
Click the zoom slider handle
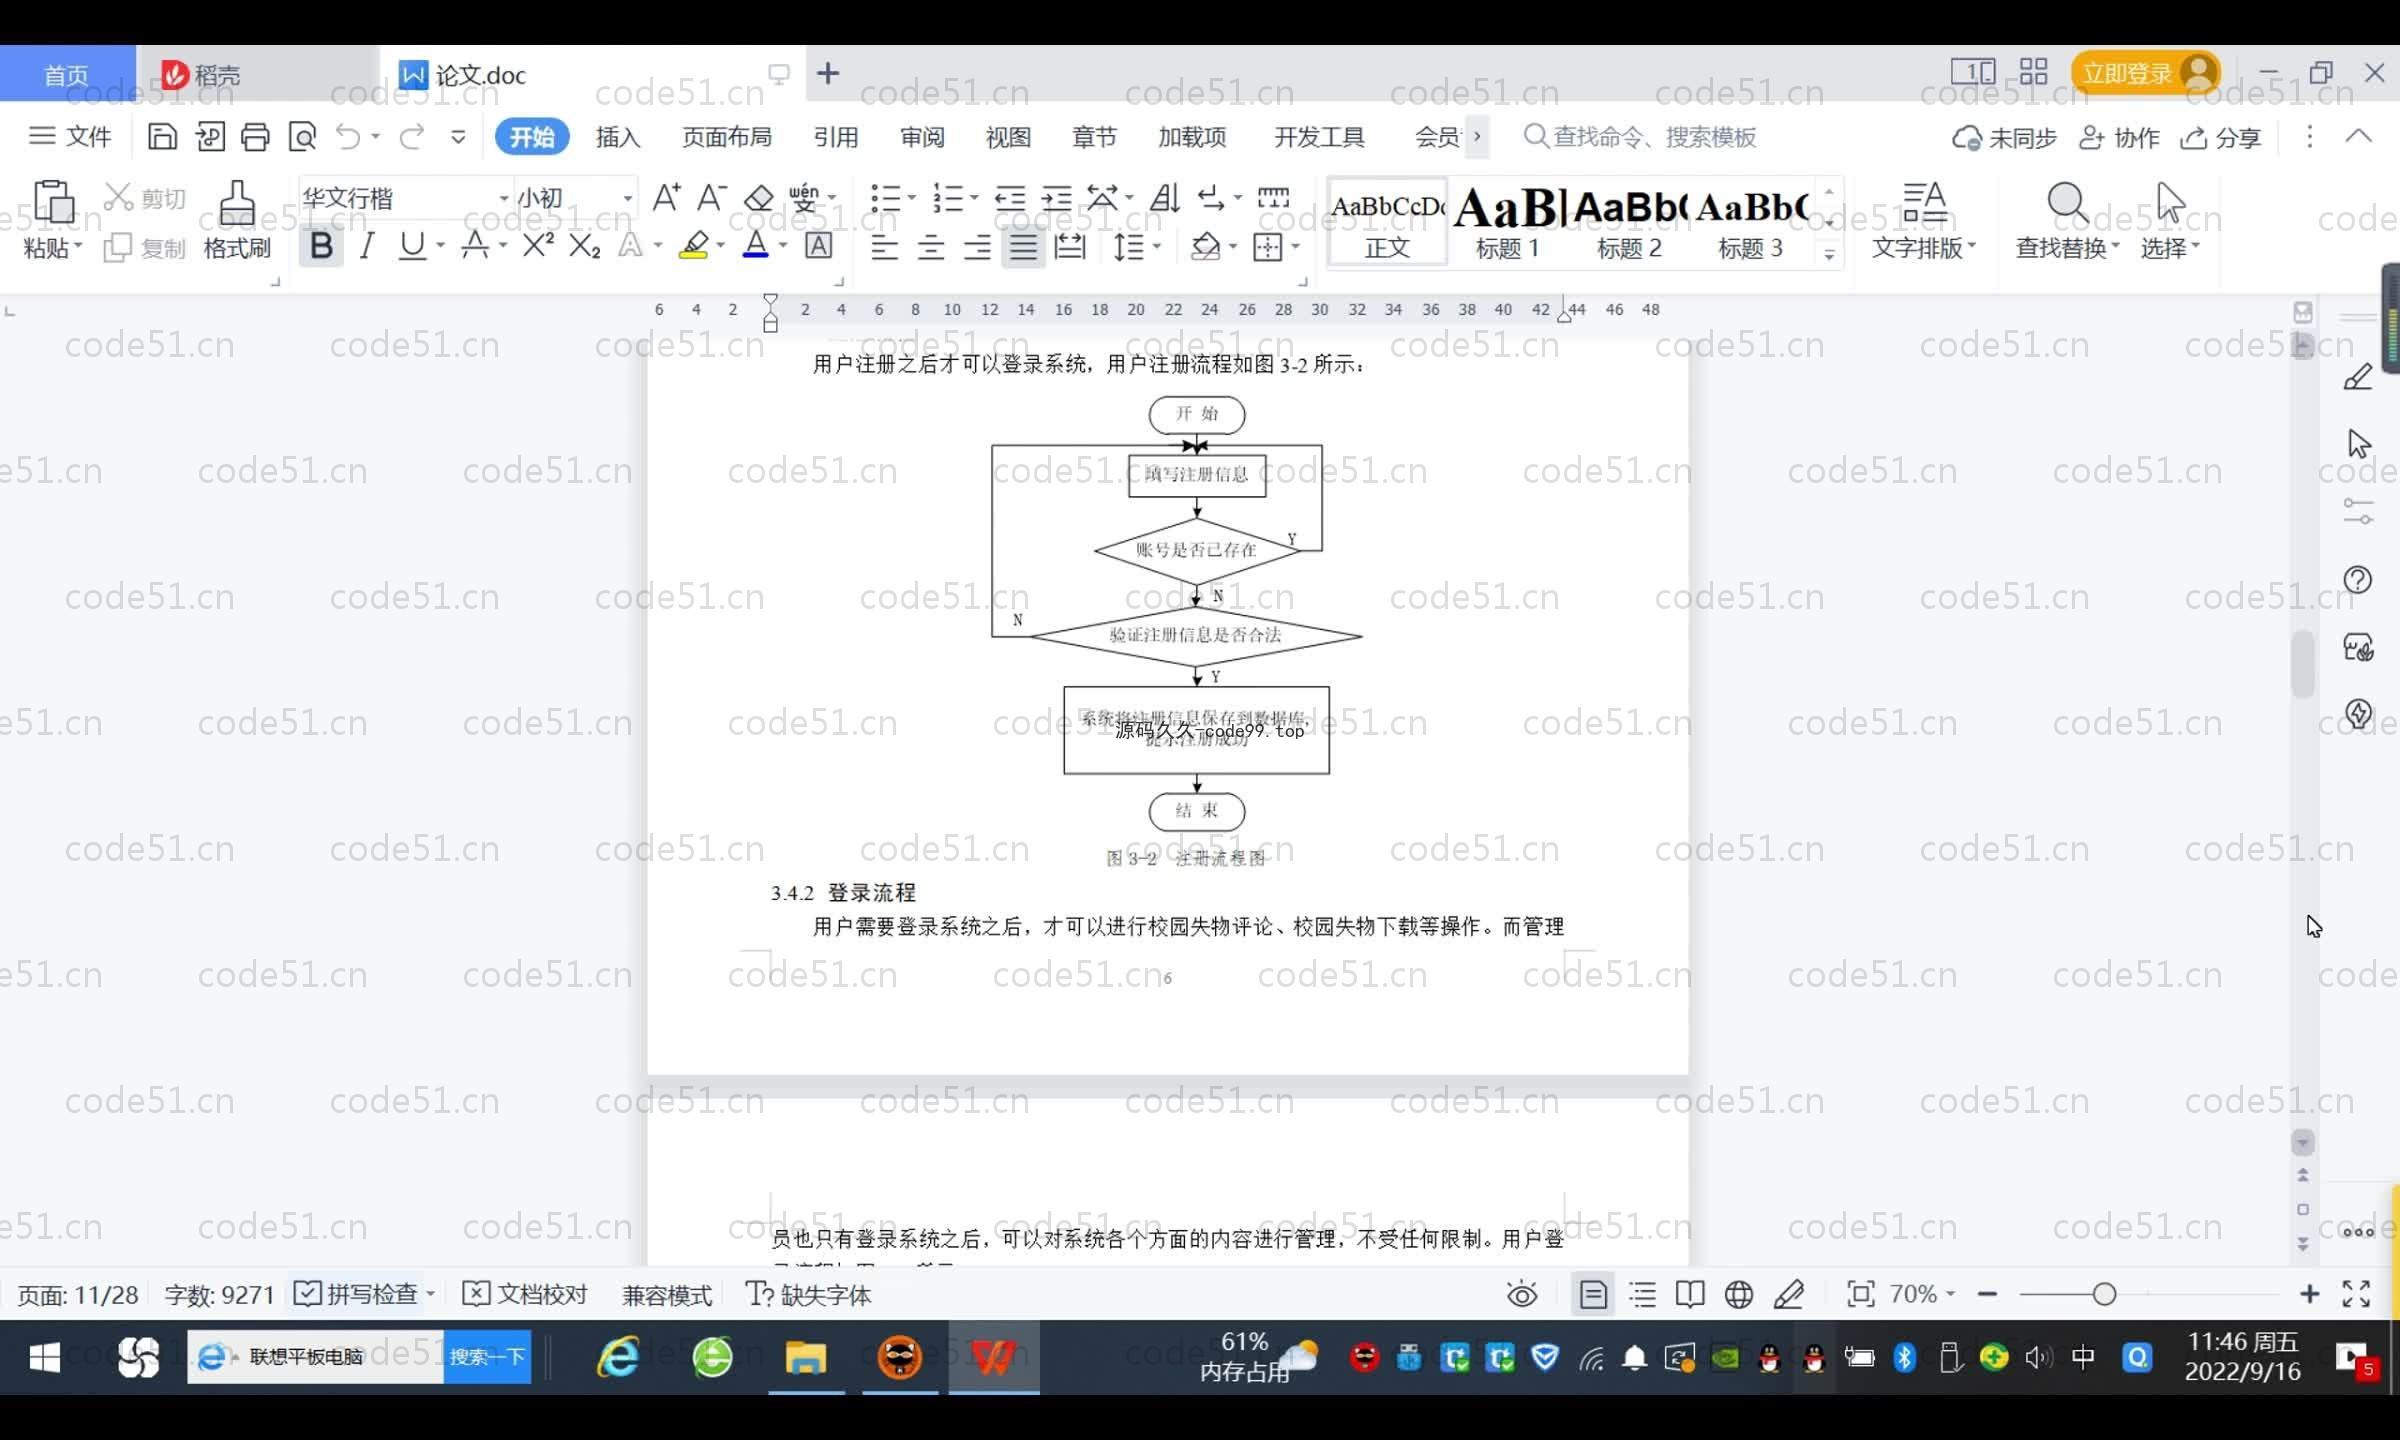pos(2104,1295)
